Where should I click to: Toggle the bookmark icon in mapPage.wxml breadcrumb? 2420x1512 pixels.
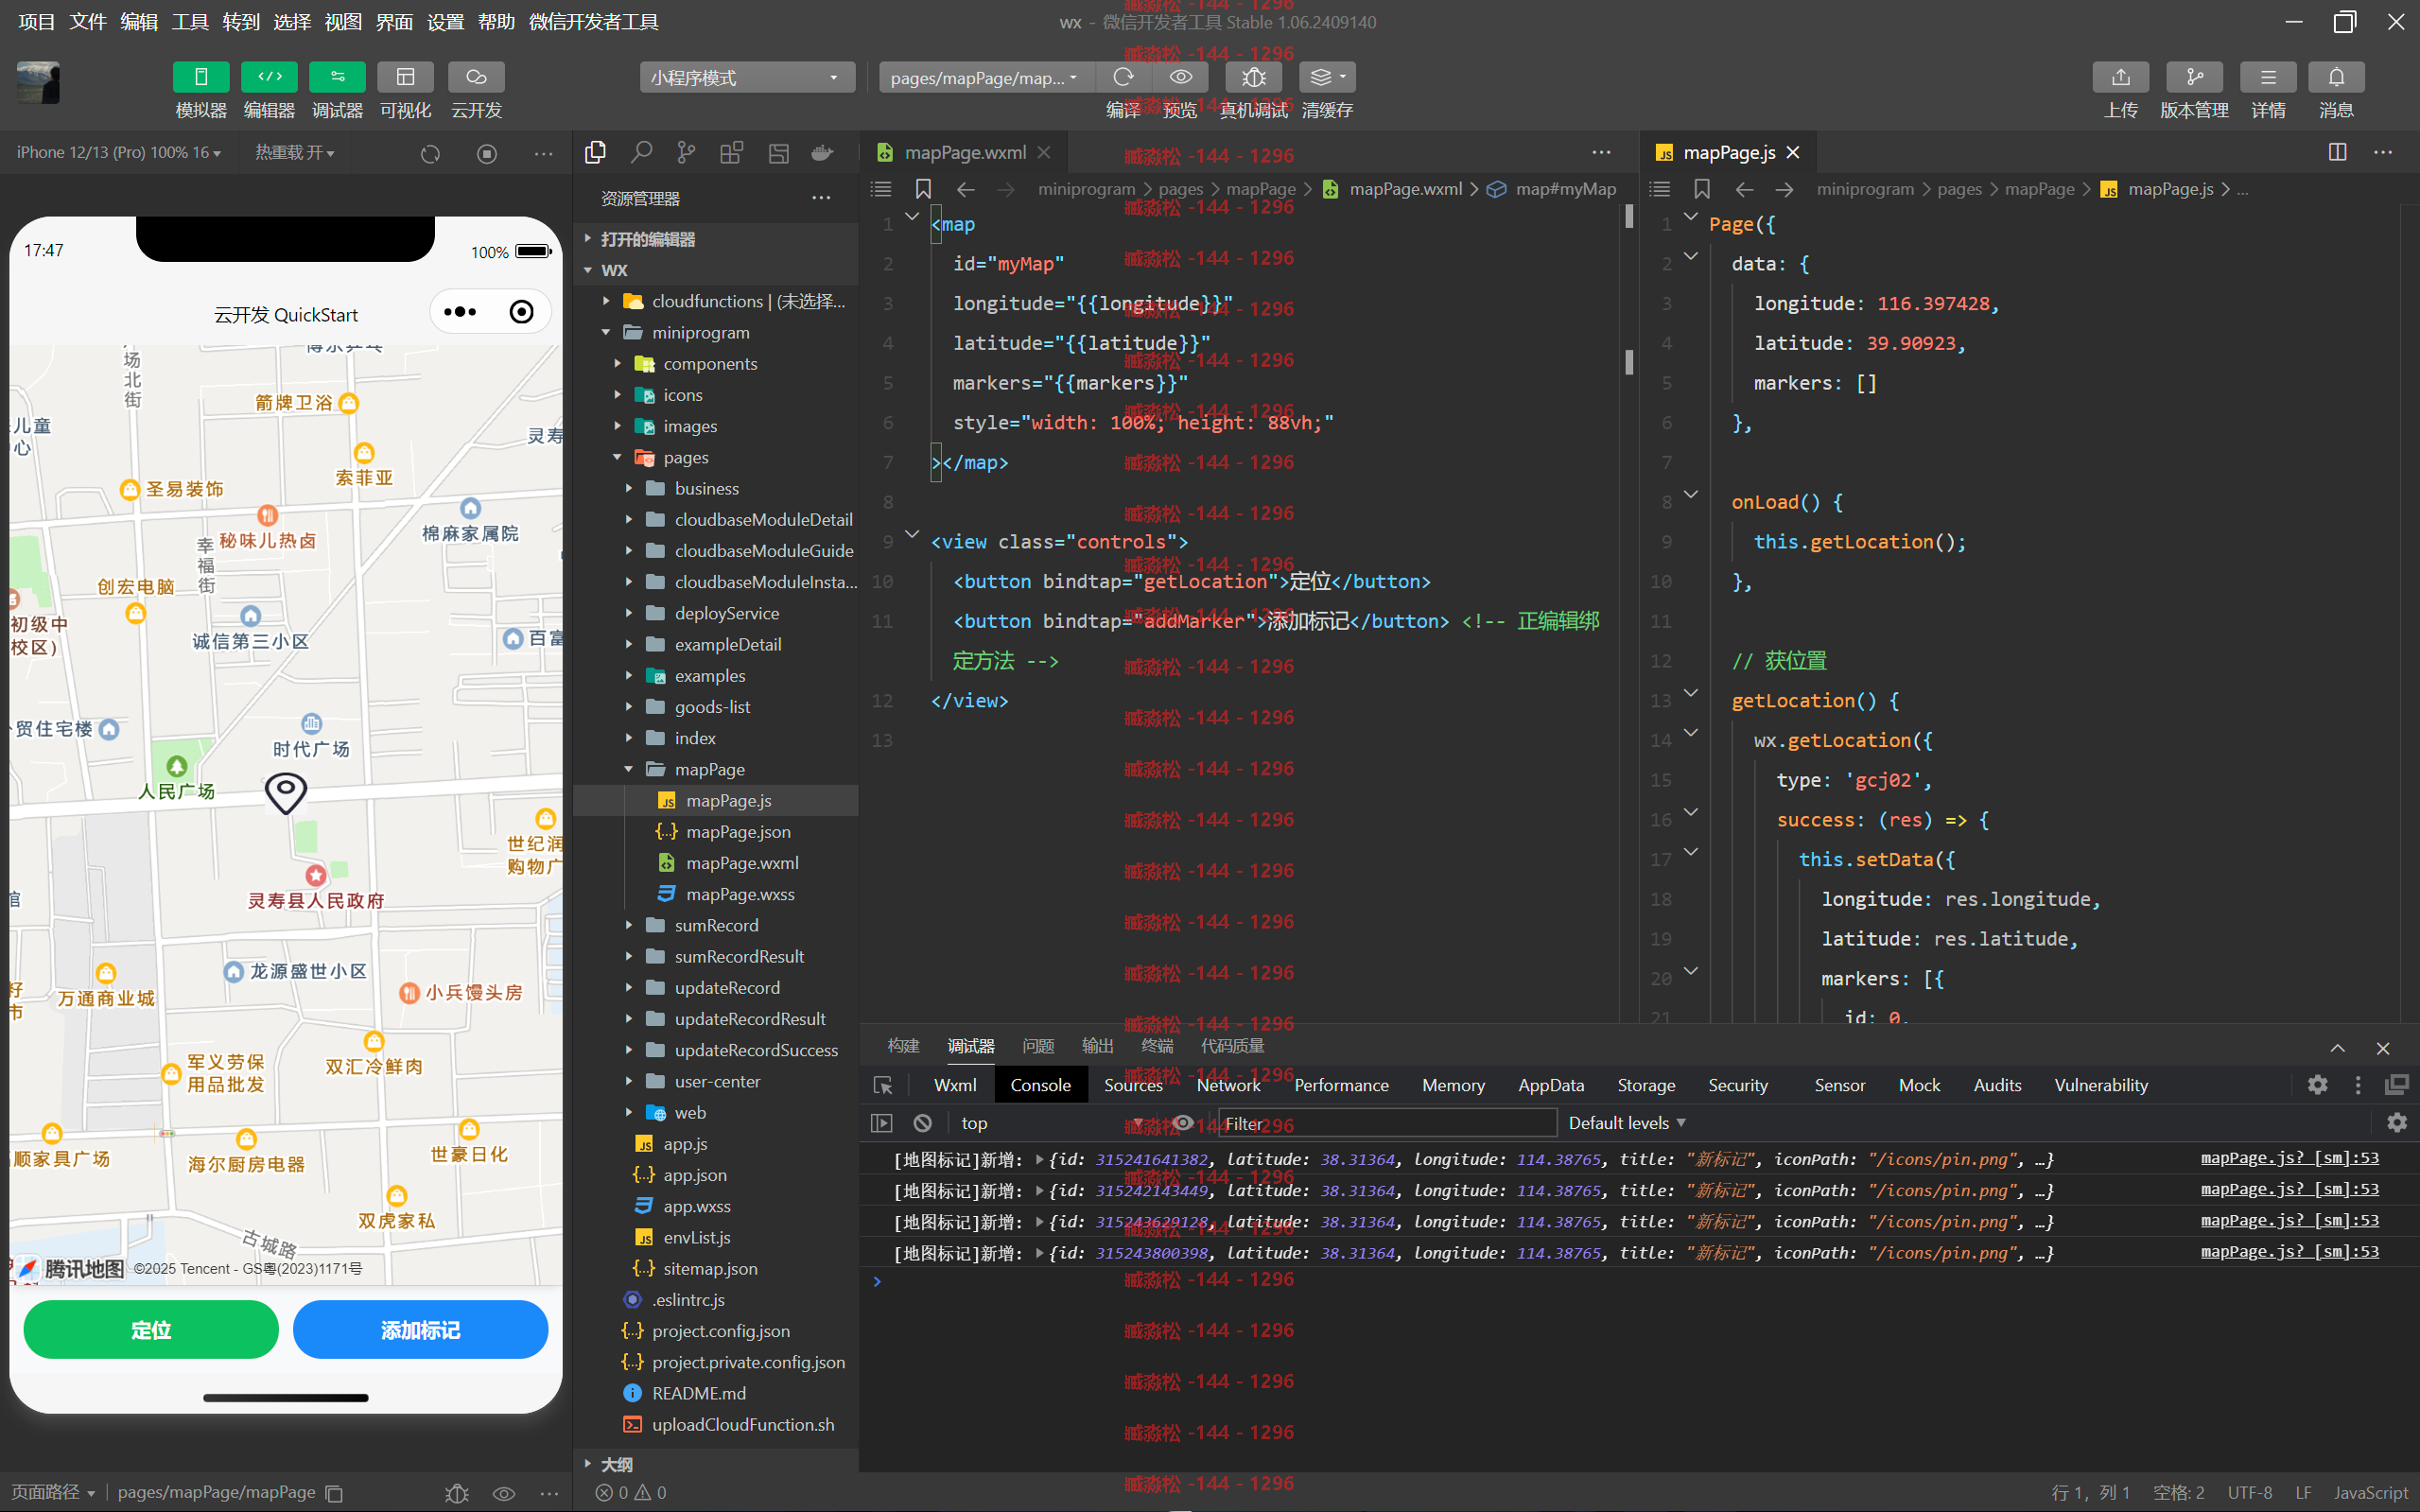click(923, 189)
